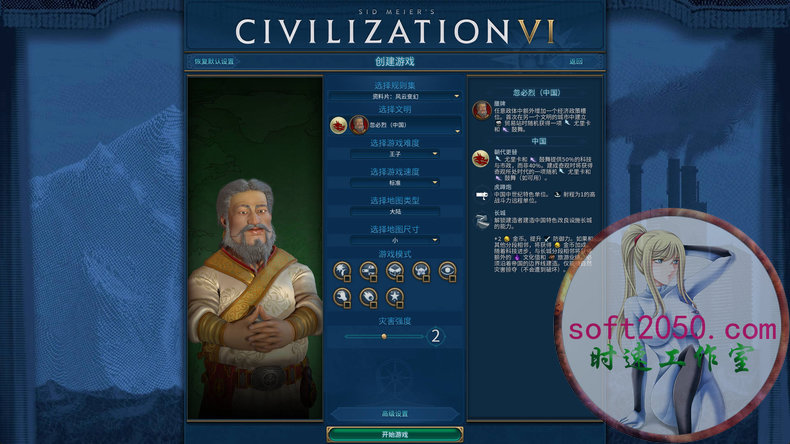Open the game difficulty dropdown showing 王子

(x=394, y=154)
